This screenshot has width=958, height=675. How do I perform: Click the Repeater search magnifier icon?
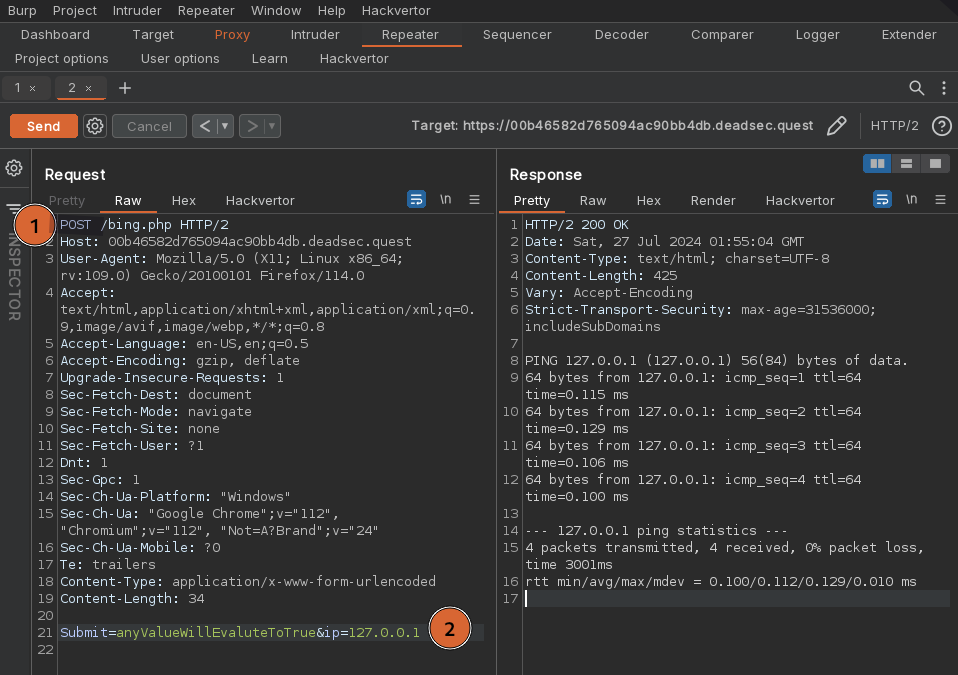pos(916,88)
